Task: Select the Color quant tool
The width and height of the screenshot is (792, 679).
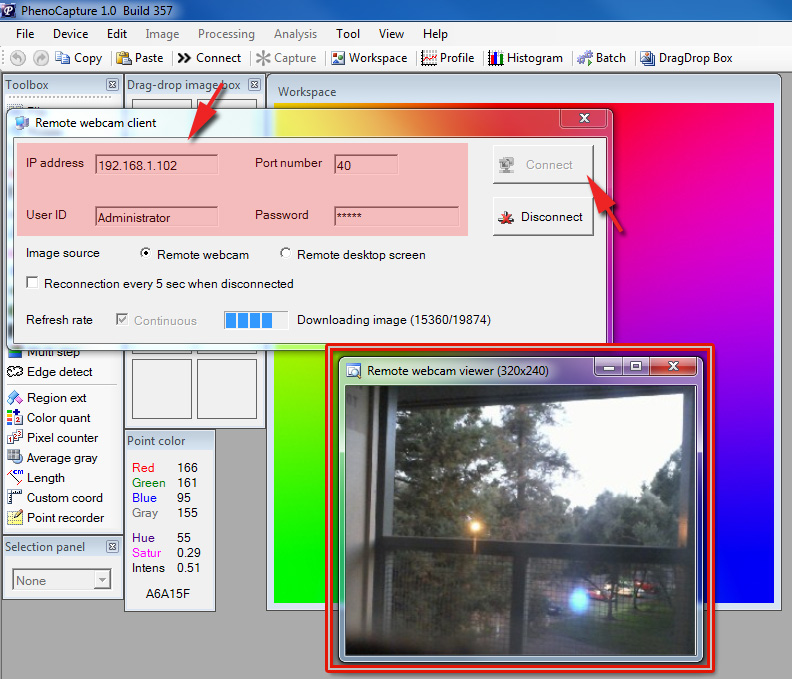Action: point(58,418)
